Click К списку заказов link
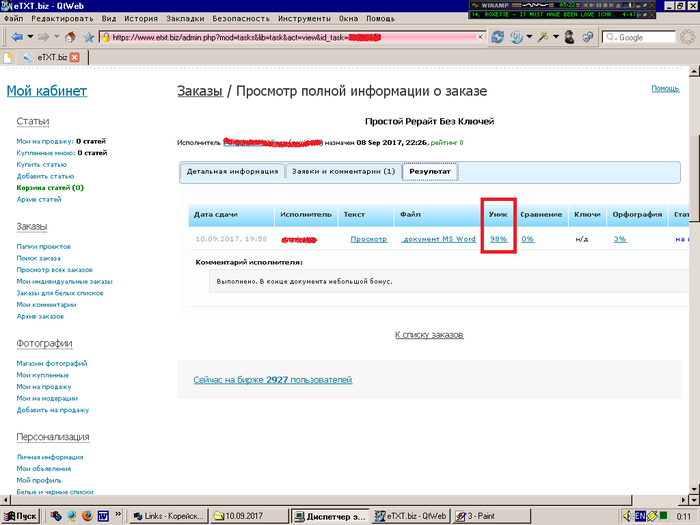Viewport: 700px width, 525px height. pos(429,334)
